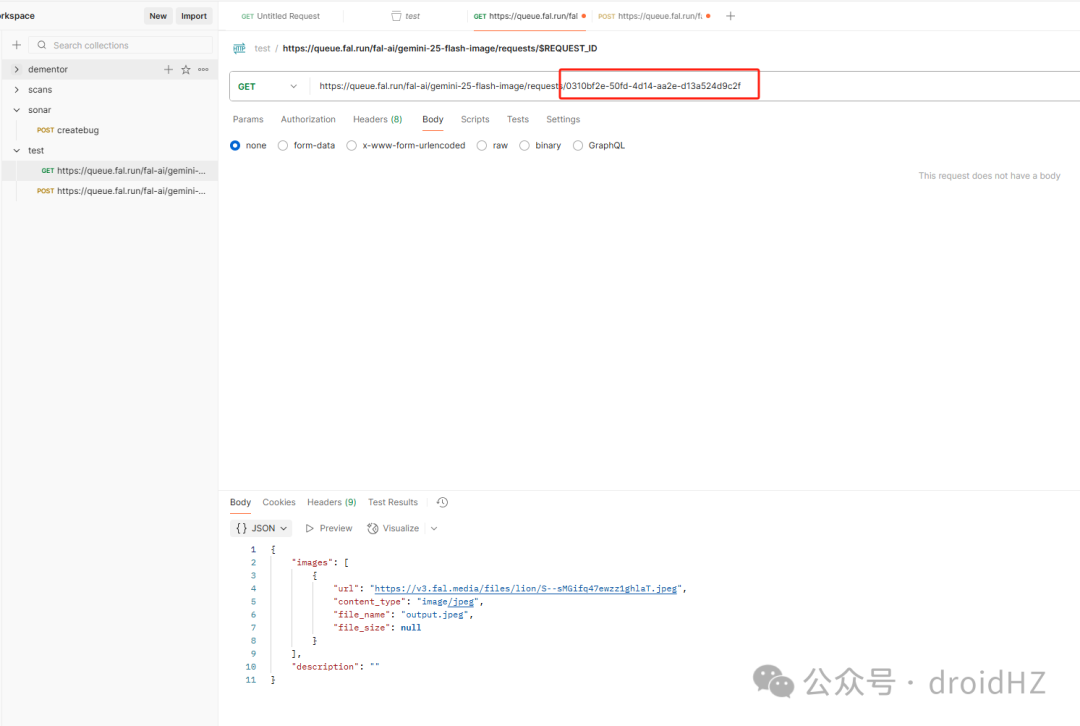Viewport: 1080px width, 726px height.
Task: Open the response Headers (9) tab
Action: click(x=331, y=502)
